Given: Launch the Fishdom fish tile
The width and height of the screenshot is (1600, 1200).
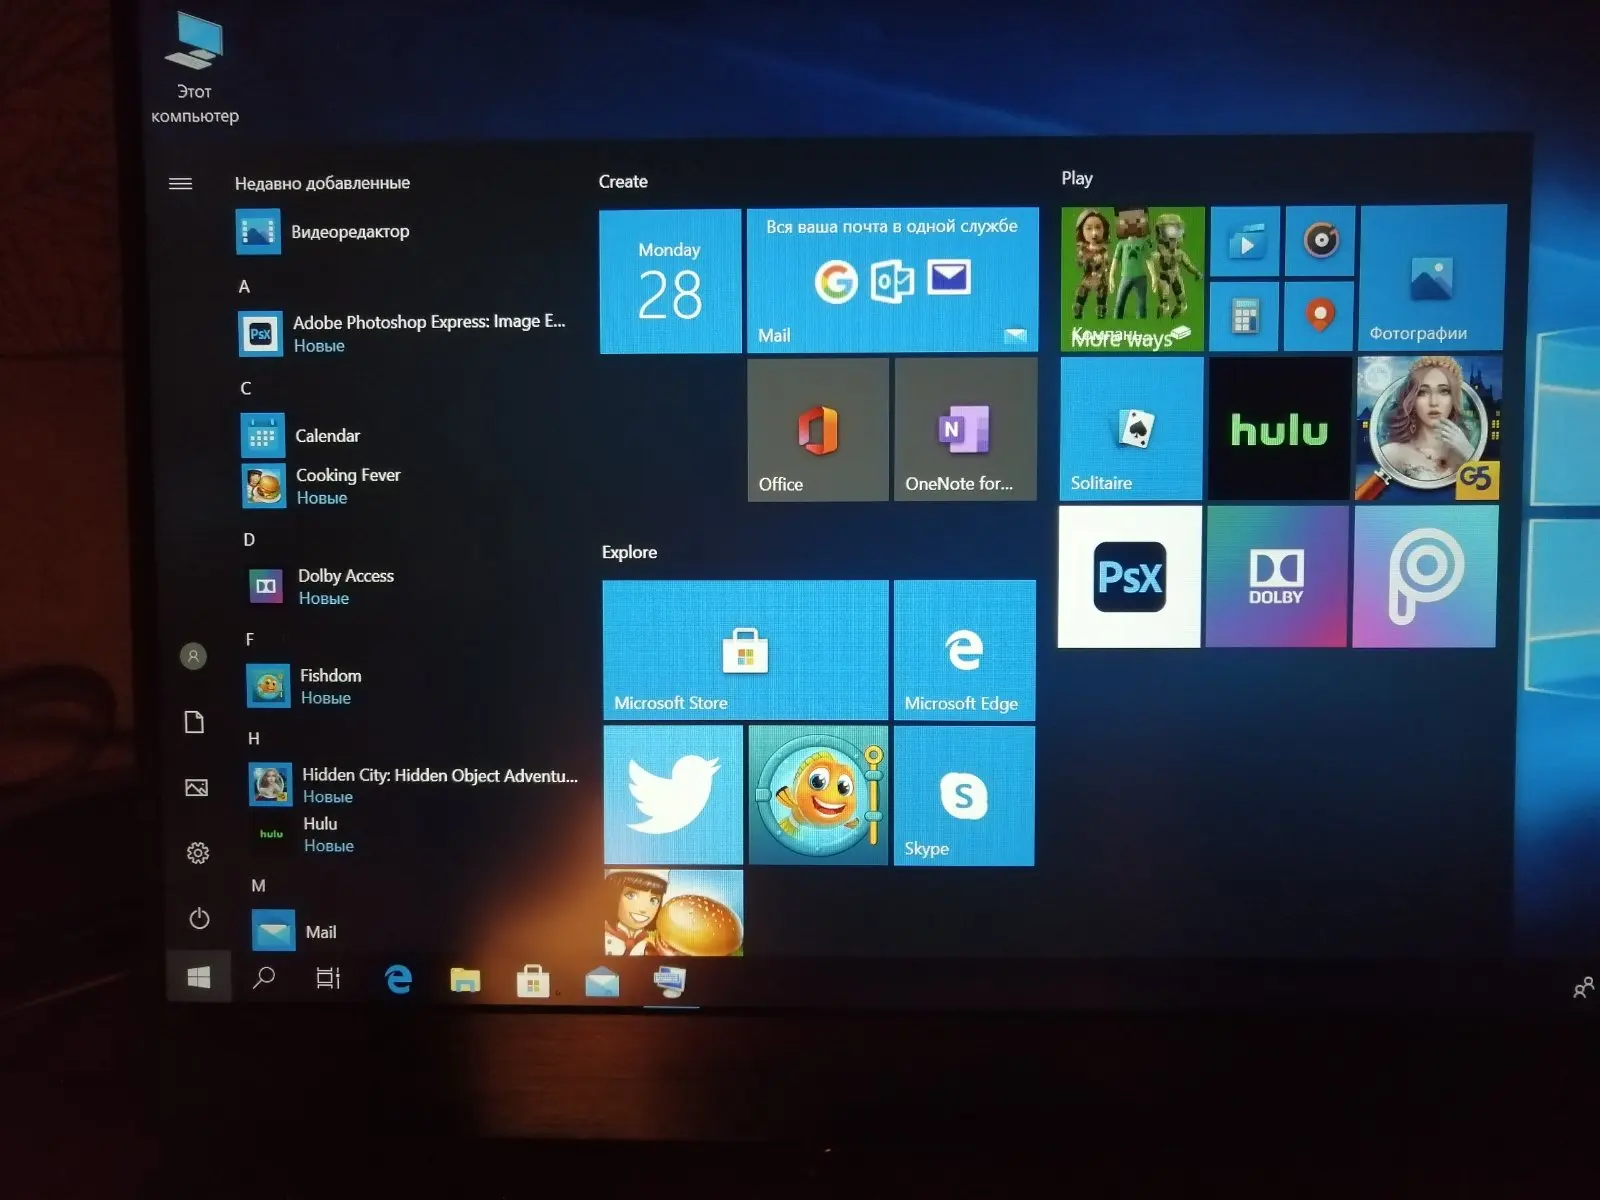Looking at the screenshot, I should (x=818, y=795).
